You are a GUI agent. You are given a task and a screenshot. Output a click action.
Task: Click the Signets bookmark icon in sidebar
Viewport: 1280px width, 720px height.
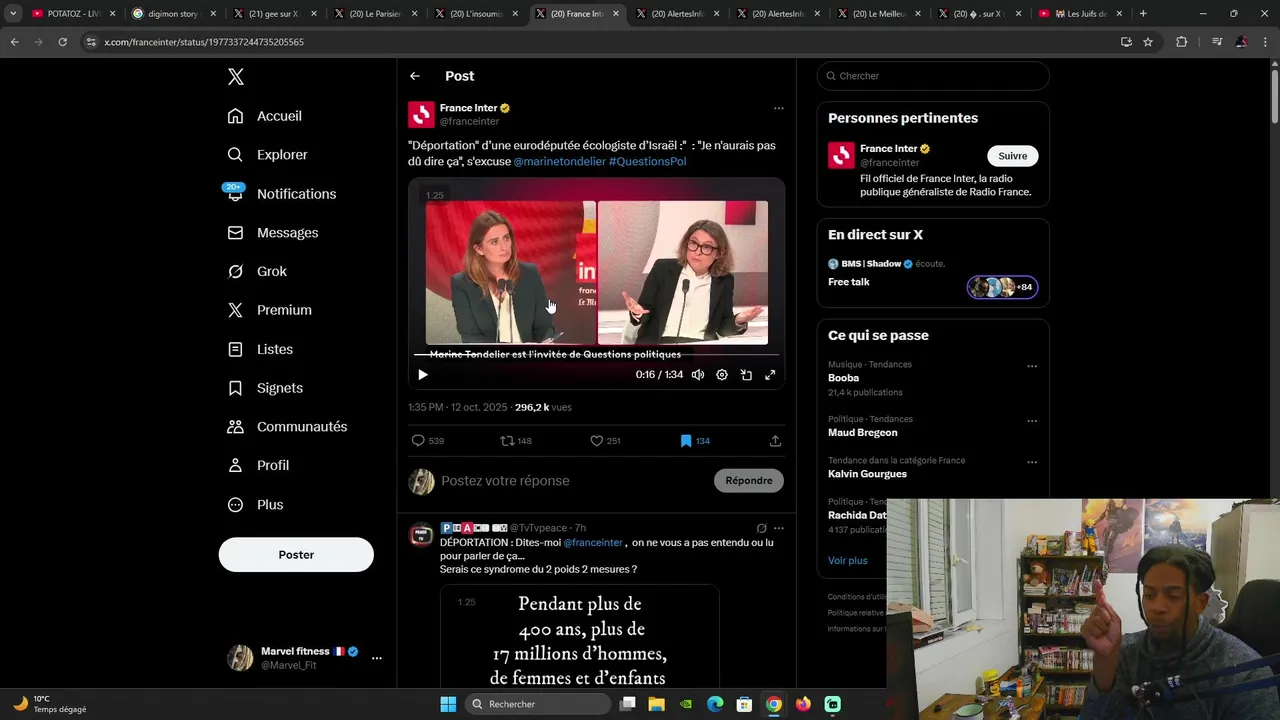point(235,388)
